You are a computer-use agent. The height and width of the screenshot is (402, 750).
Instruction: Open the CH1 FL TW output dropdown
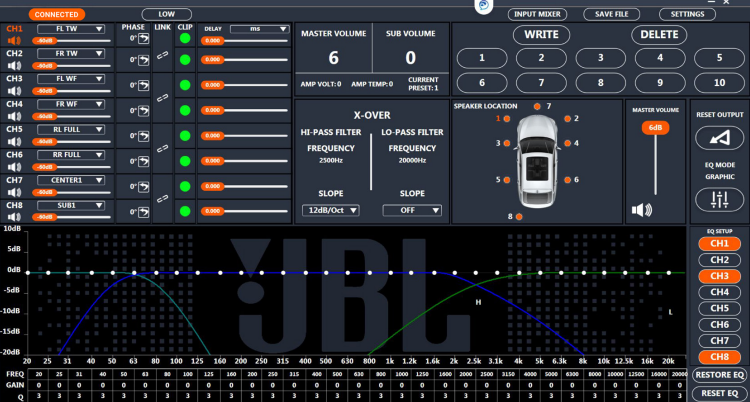tap(71, 29)
